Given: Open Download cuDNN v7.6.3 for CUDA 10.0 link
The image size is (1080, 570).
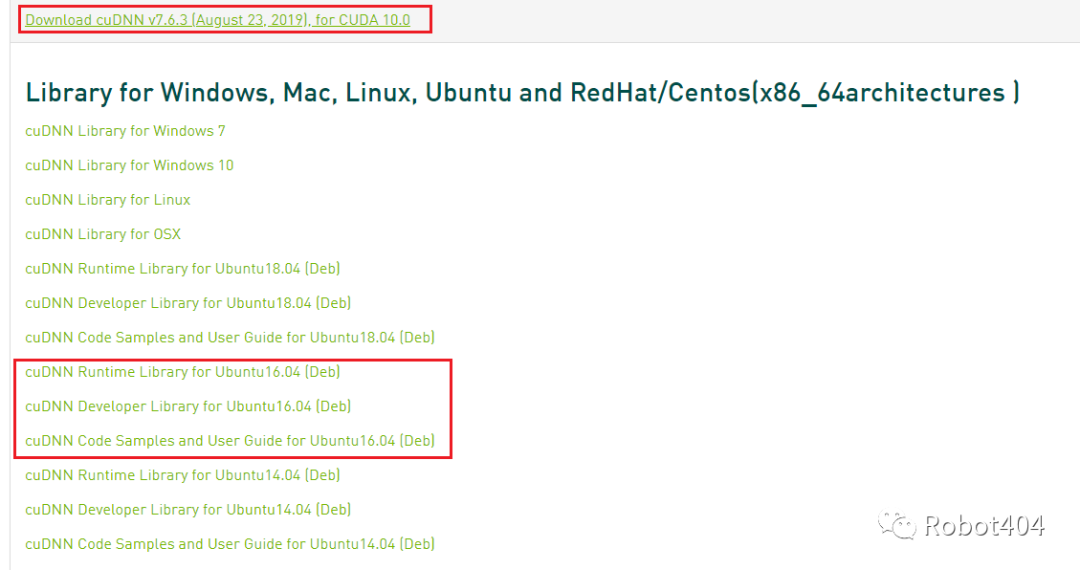Looking at the screenshot, I should tap(218, 20).
